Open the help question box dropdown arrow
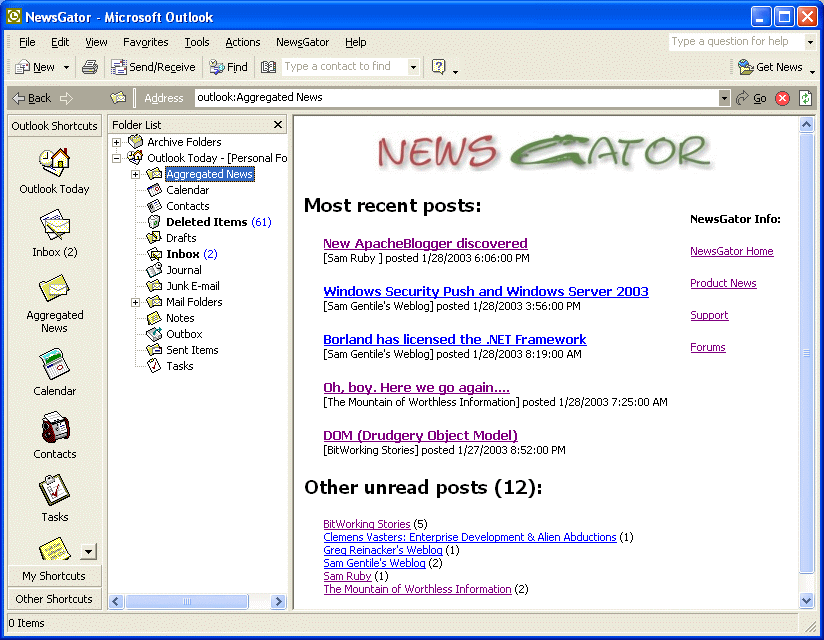 click(x=810, y=42)
